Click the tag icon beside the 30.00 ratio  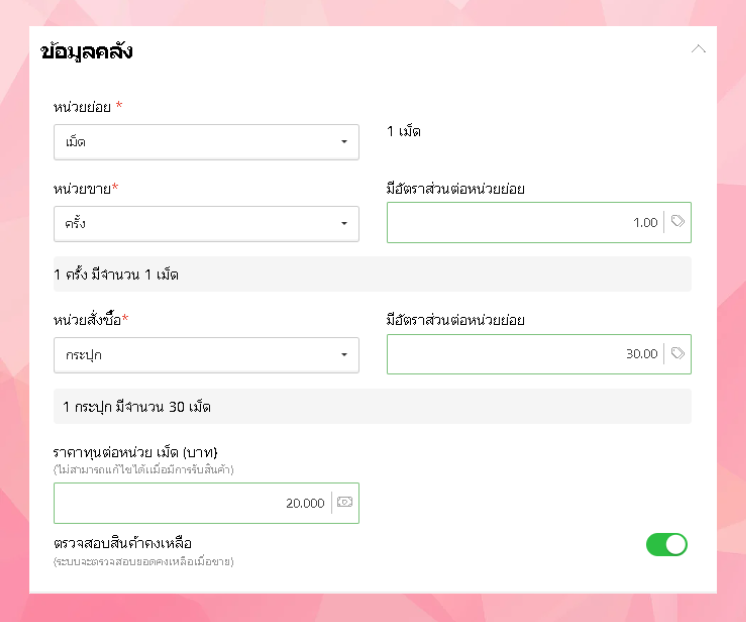point(678,353)
